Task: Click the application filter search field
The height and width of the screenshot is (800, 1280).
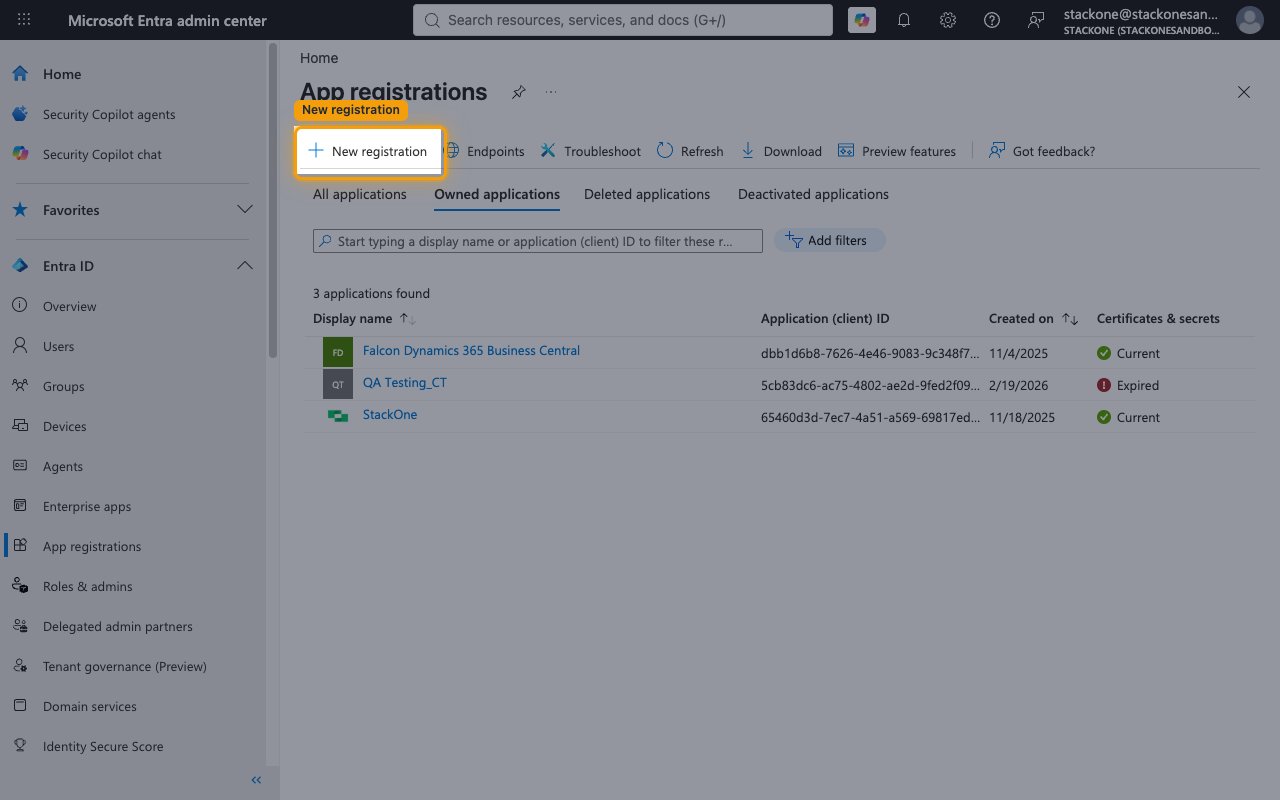Action: 538,241
